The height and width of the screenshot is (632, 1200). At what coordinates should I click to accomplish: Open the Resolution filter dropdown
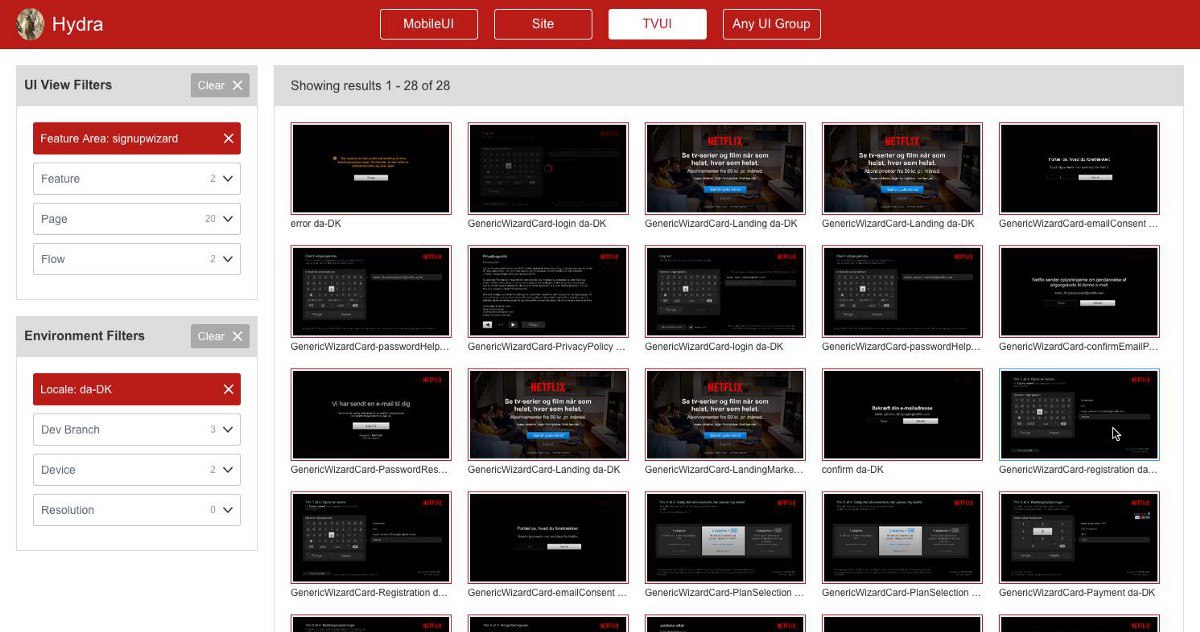(137, 510)
